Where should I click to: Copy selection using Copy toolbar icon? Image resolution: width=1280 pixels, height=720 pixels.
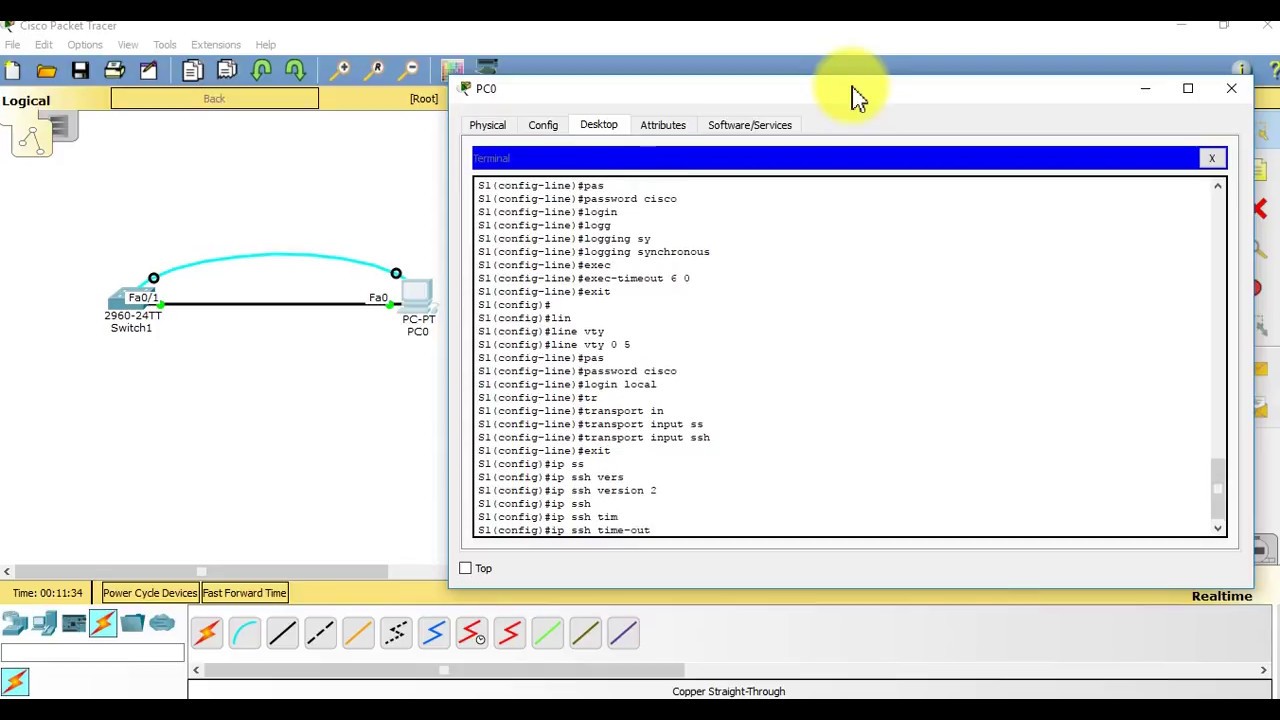(x=192, y=70)
